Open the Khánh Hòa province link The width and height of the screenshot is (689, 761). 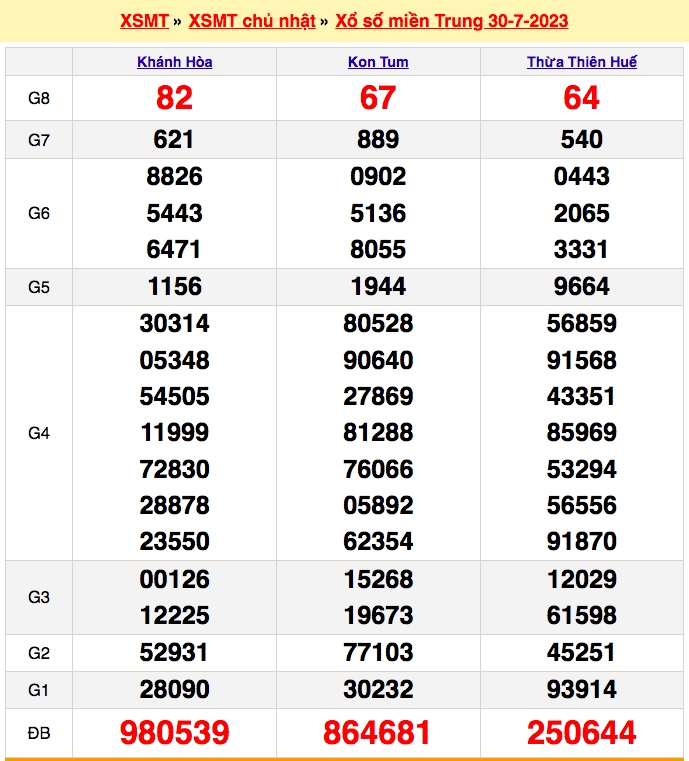click(x=175, y=62)
